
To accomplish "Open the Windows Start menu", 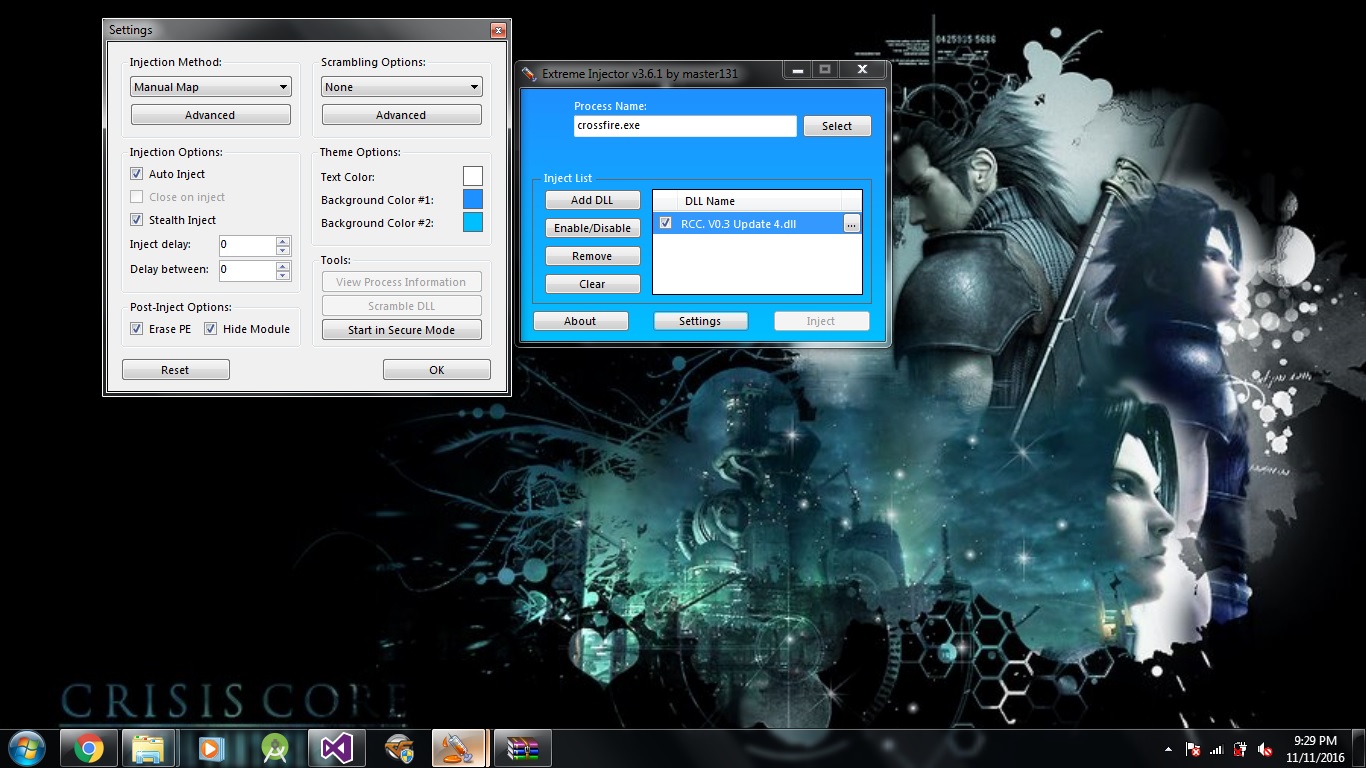I will (x=25, y=748).
